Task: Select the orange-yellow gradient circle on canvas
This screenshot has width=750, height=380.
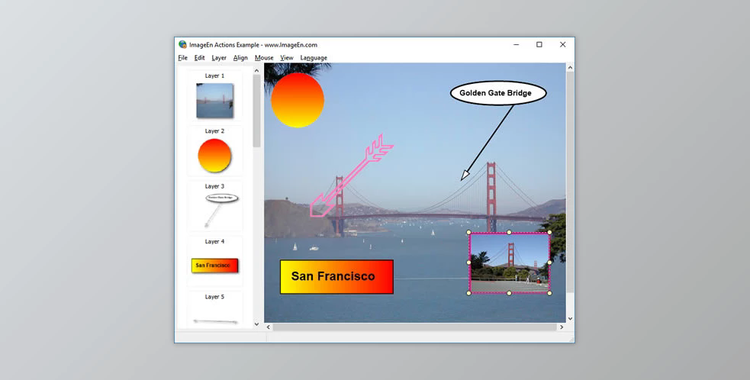Action: pyautogui.click(x=298, y=100)
